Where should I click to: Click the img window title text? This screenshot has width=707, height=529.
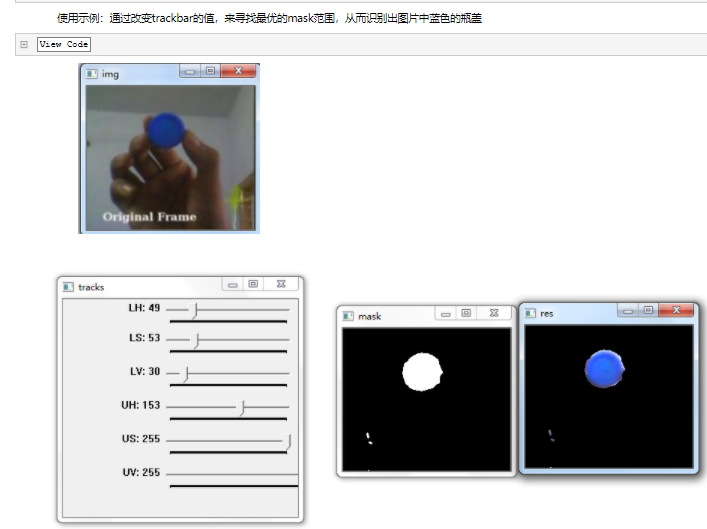(110, 74)
